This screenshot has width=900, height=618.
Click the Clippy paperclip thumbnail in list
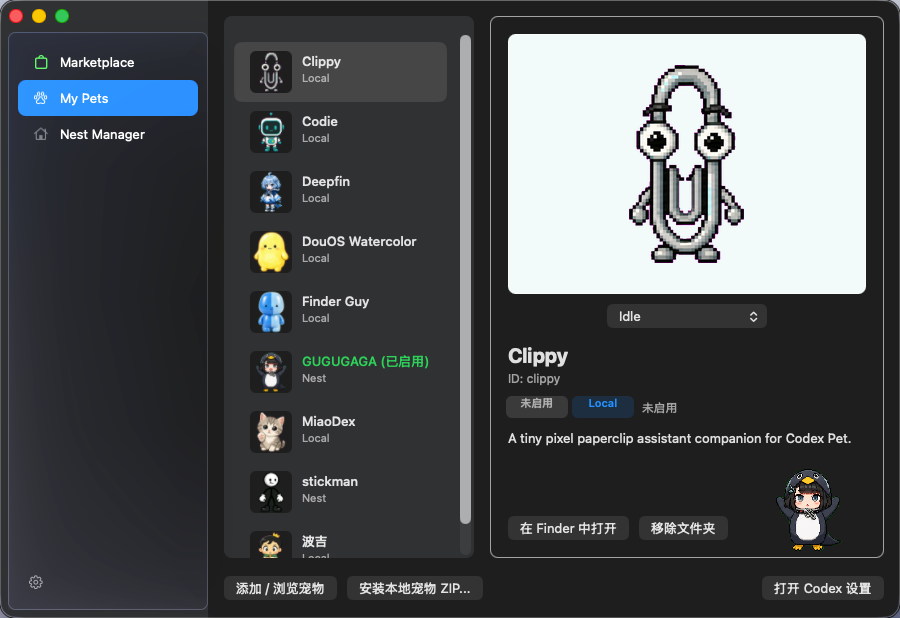pyautogui.click(x=271, y=72)
